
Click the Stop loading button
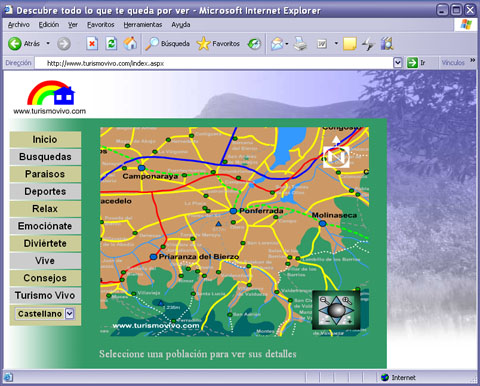[92, 44]
